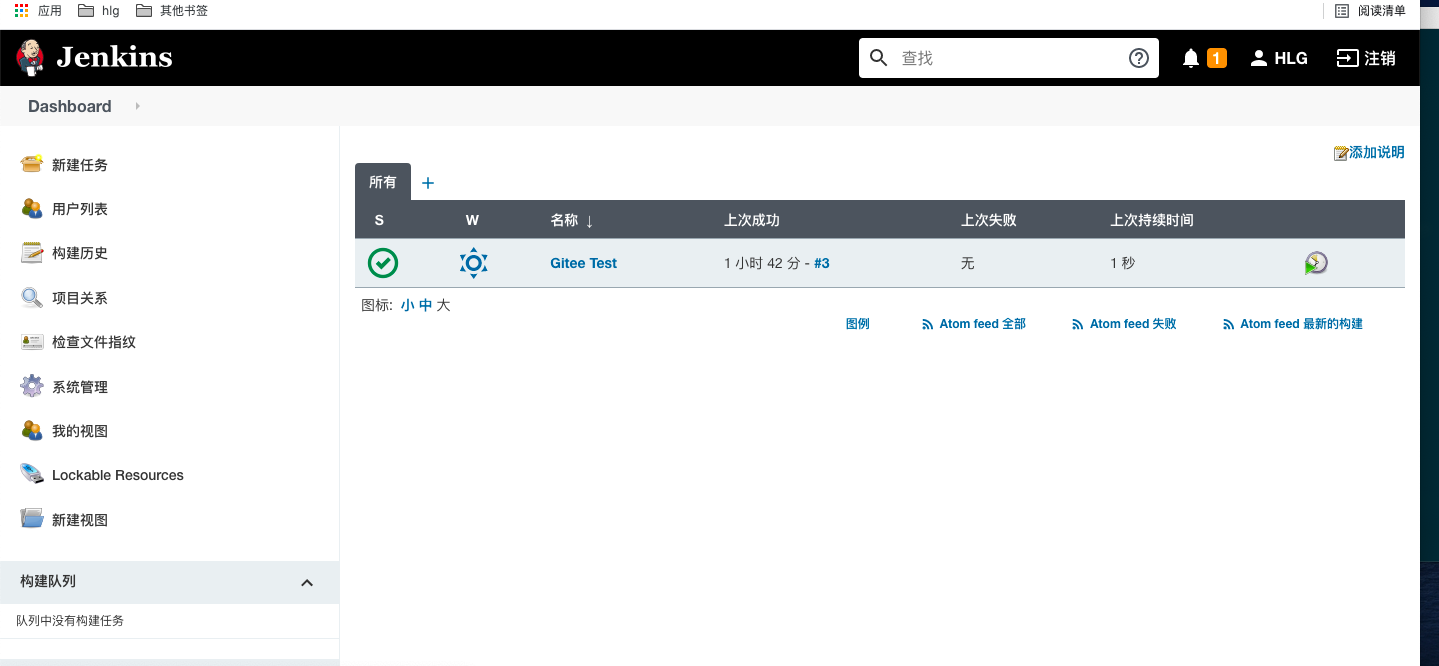Click the weather sunny icon for Gitee Test

point(473,263)
